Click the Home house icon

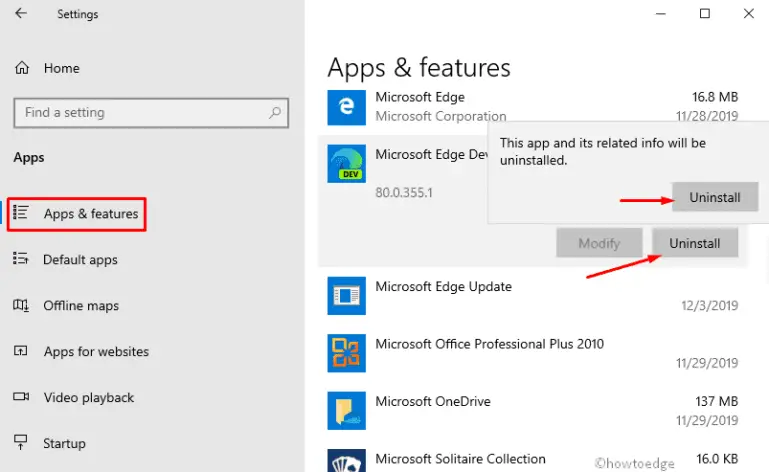pos(22,68)
